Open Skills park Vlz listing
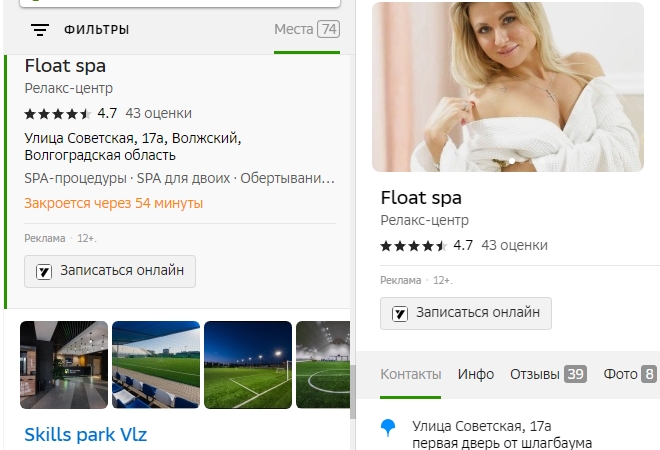This screenshot has width=660, height=450. pyautogui.click(x=85, y=435)
